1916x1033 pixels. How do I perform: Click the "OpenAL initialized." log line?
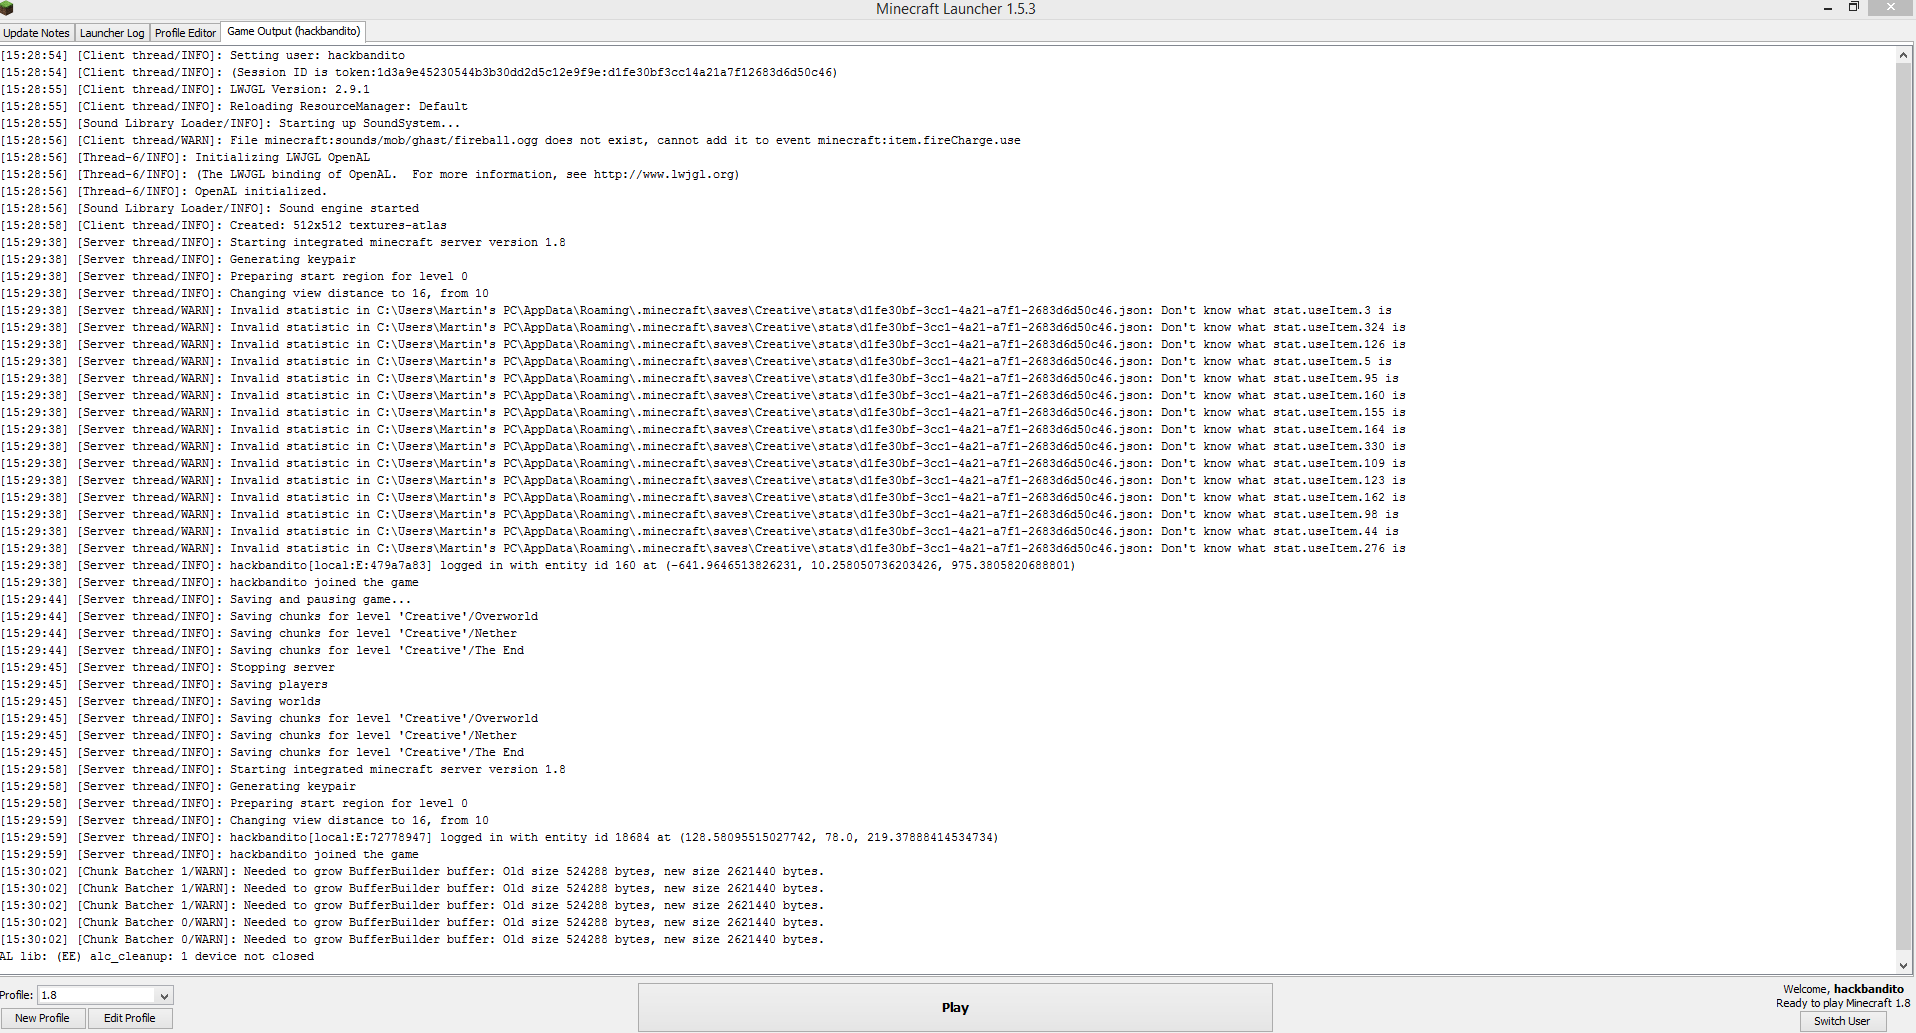point(163,192)
